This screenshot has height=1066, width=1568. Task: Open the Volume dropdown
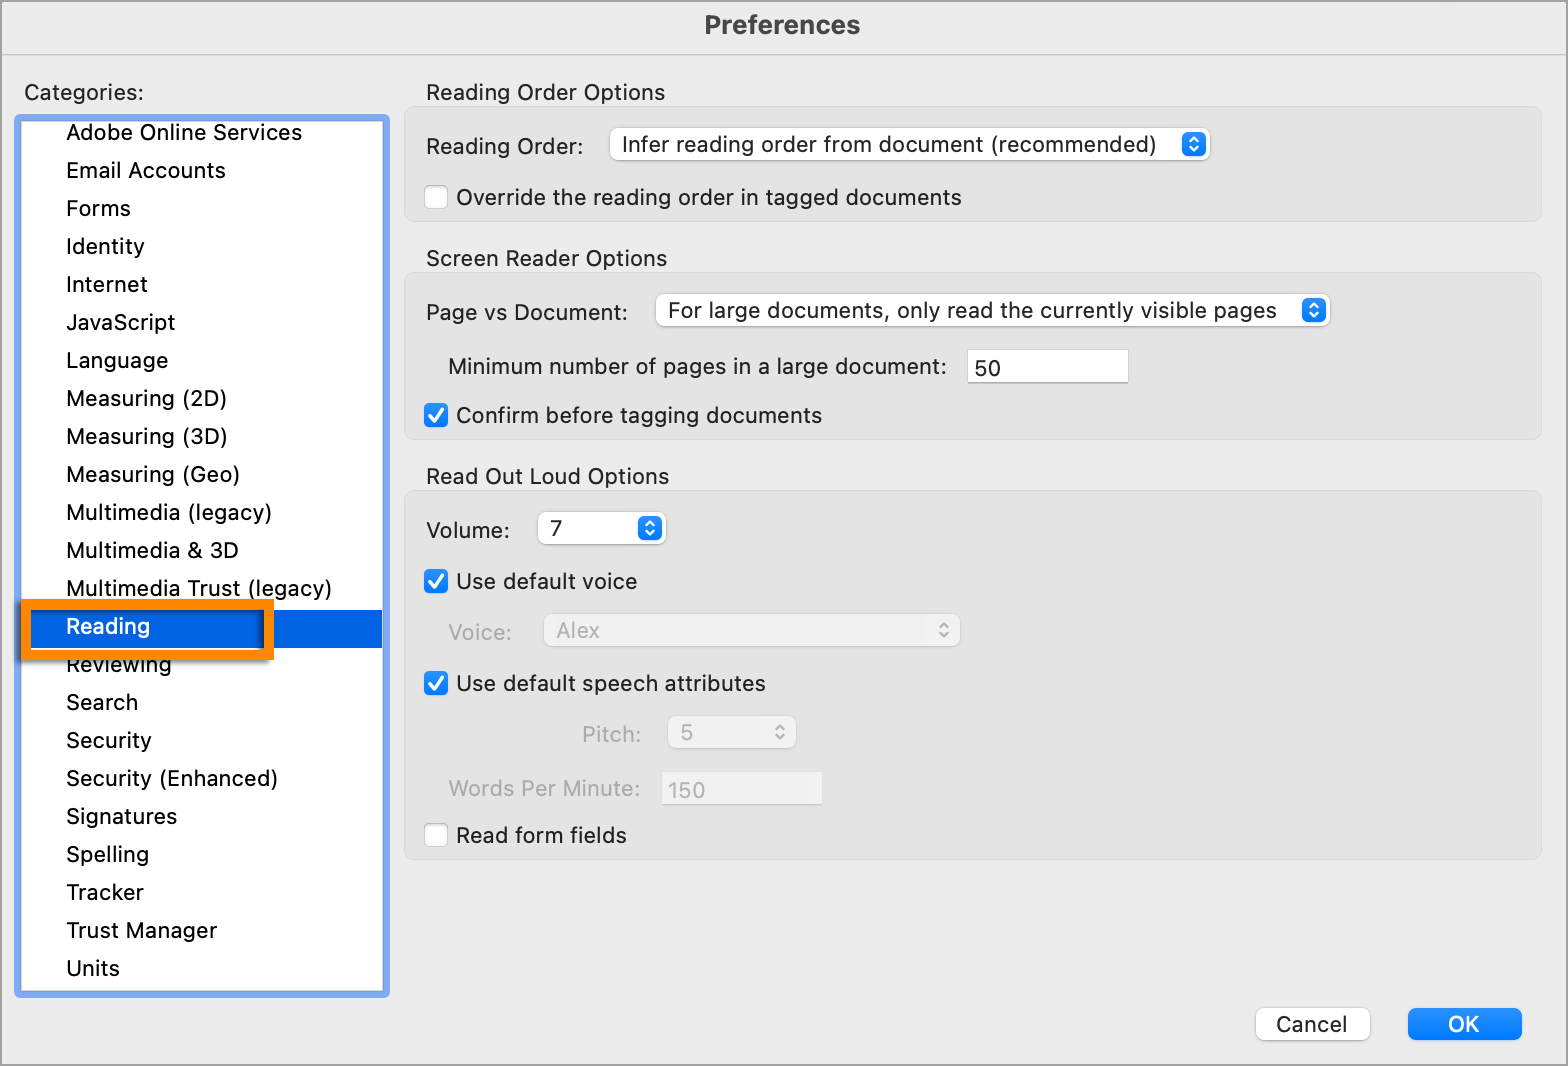click(x=601, y=529)
